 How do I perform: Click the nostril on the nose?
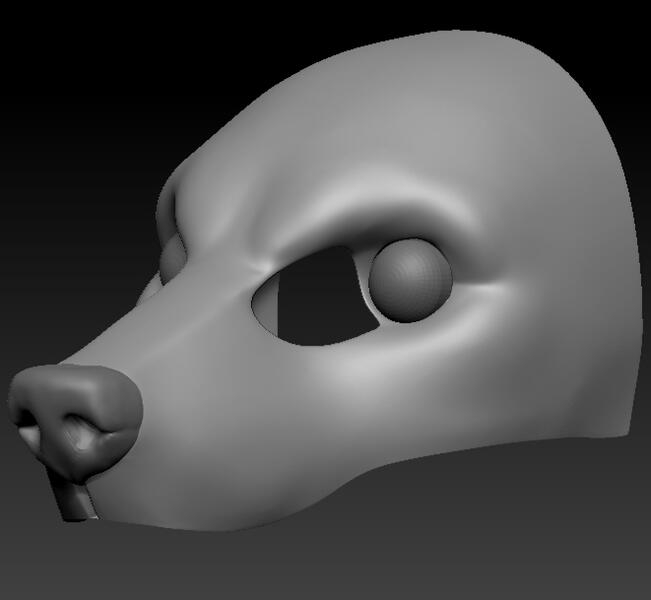(76, 433)
